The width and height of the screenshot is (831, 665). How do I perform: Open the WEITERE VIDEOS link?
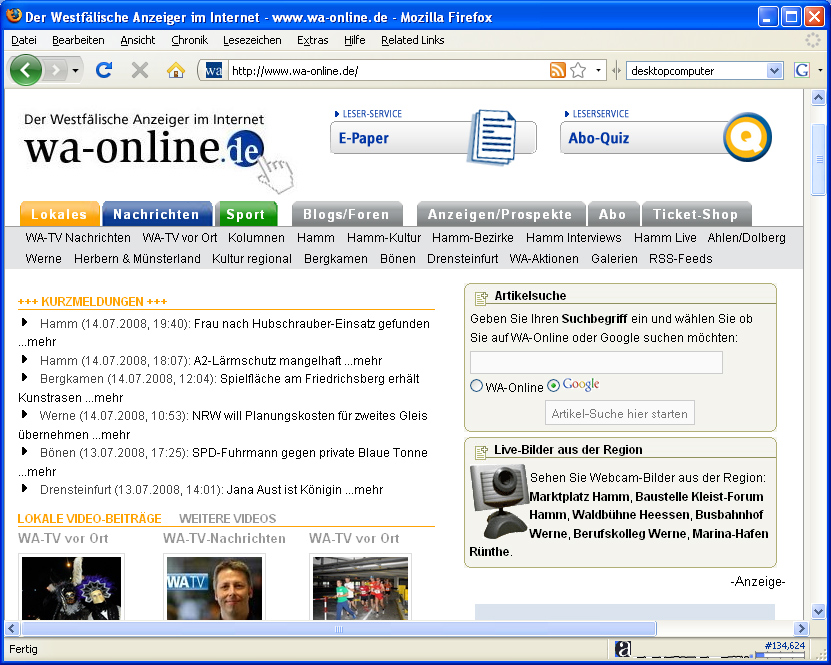click(227, 519)
